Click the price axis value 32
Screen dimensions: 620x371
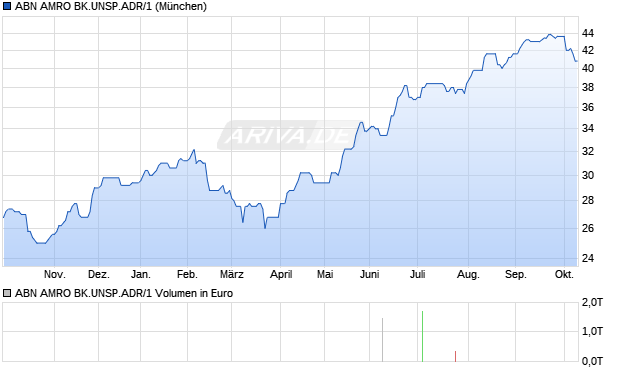[588, 151]
